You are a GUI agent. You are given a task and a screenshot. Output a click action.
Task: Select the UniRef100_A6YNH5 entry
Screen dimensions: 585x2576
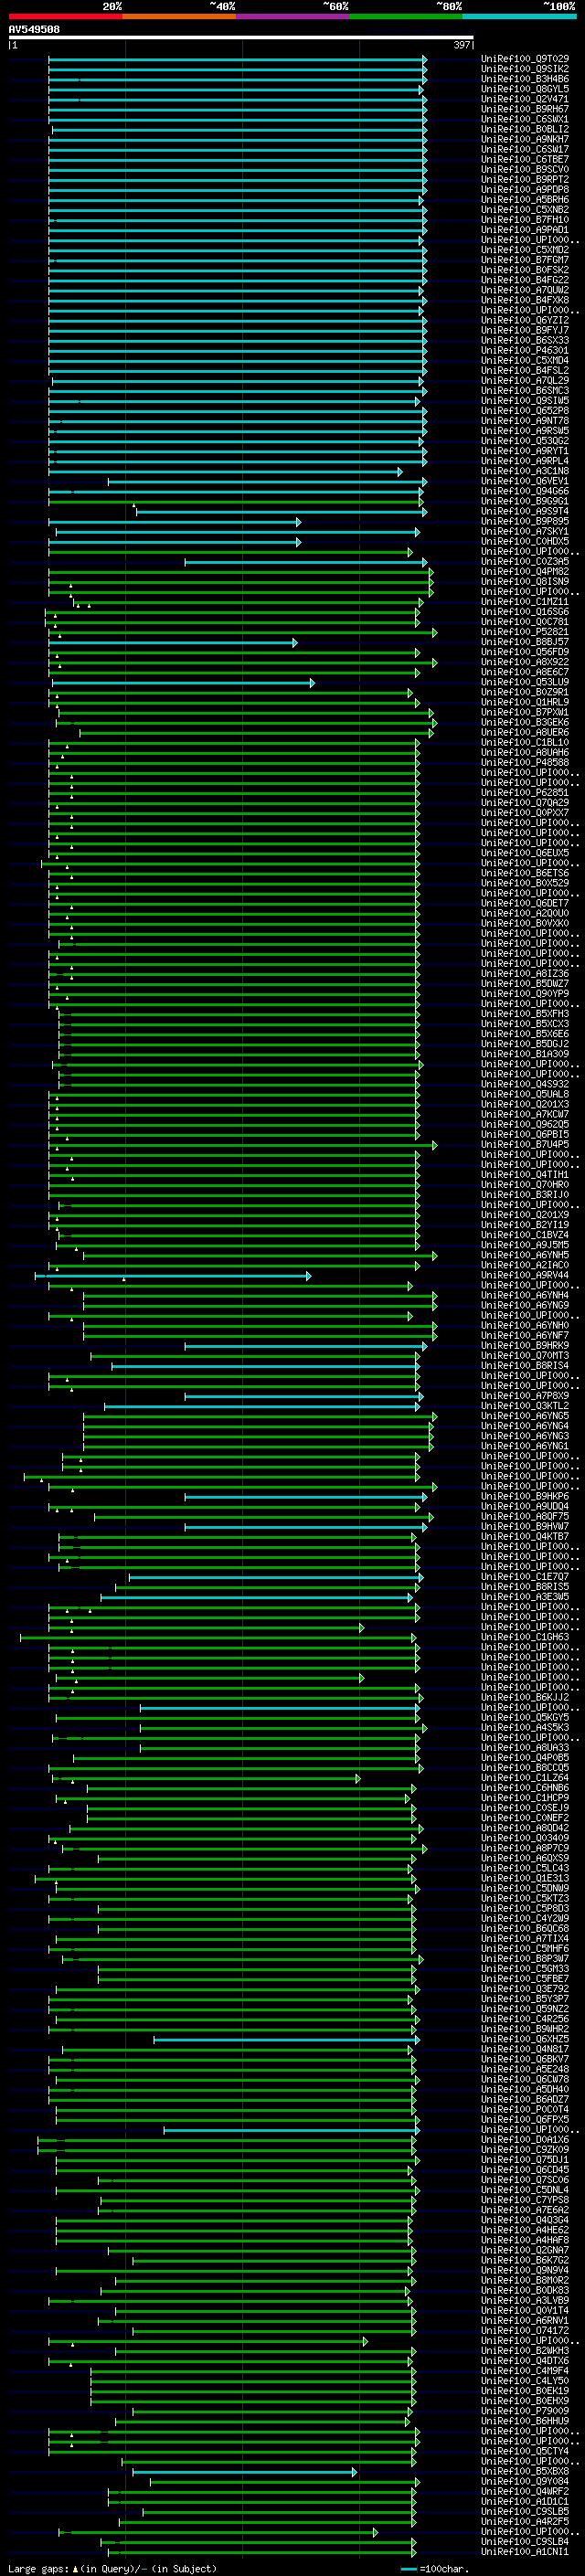525,1256
